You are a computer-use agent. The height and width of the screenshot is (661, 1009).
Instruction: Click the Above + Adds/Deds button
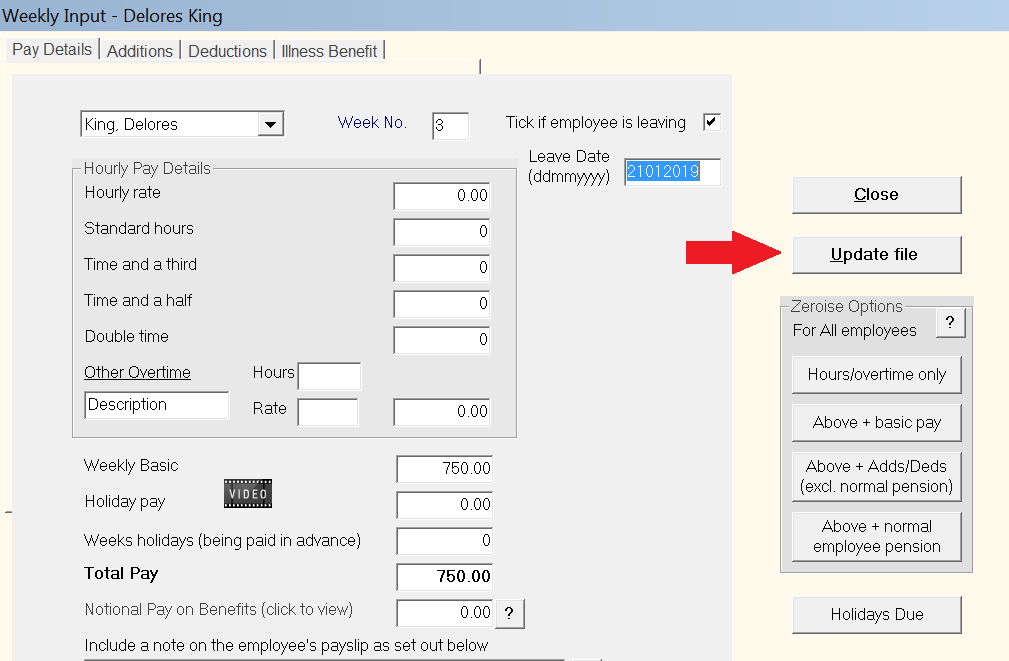tap(876, 477)
